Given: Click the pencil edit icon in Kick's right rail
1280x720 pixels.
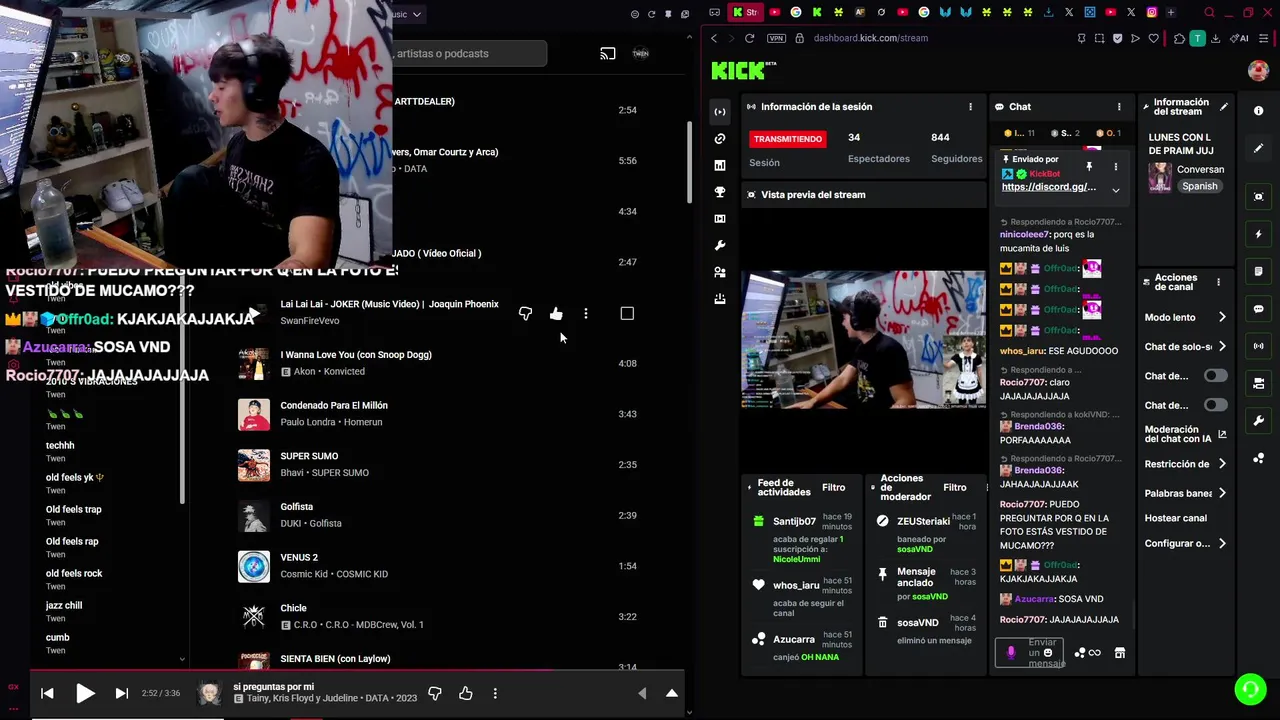Looking at the screenshot, I should 1258,148.
